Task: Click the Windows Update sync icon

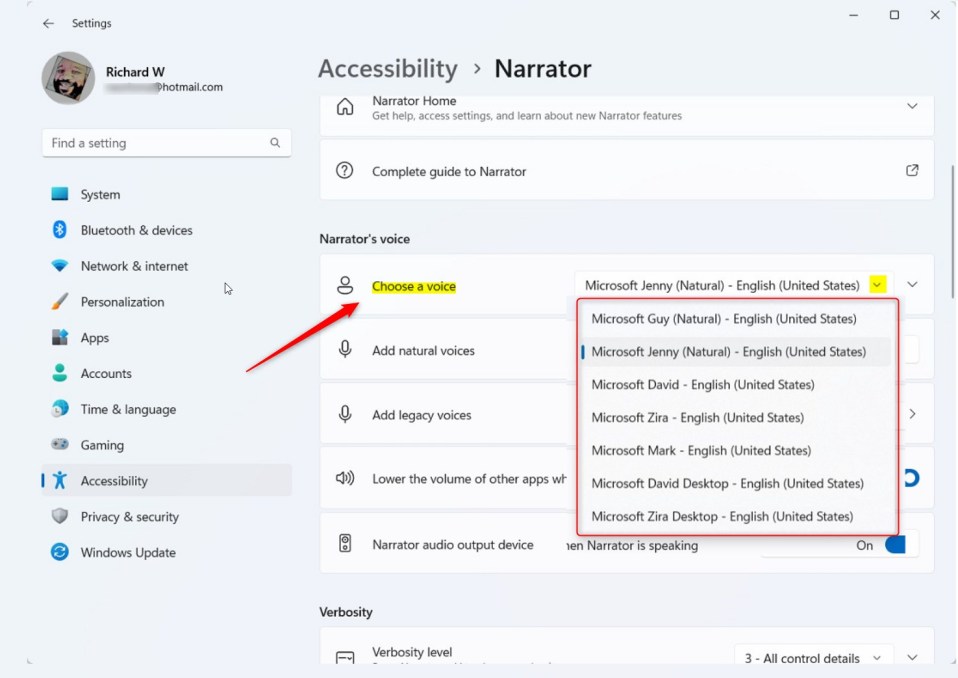Action: tap(59, 552)
